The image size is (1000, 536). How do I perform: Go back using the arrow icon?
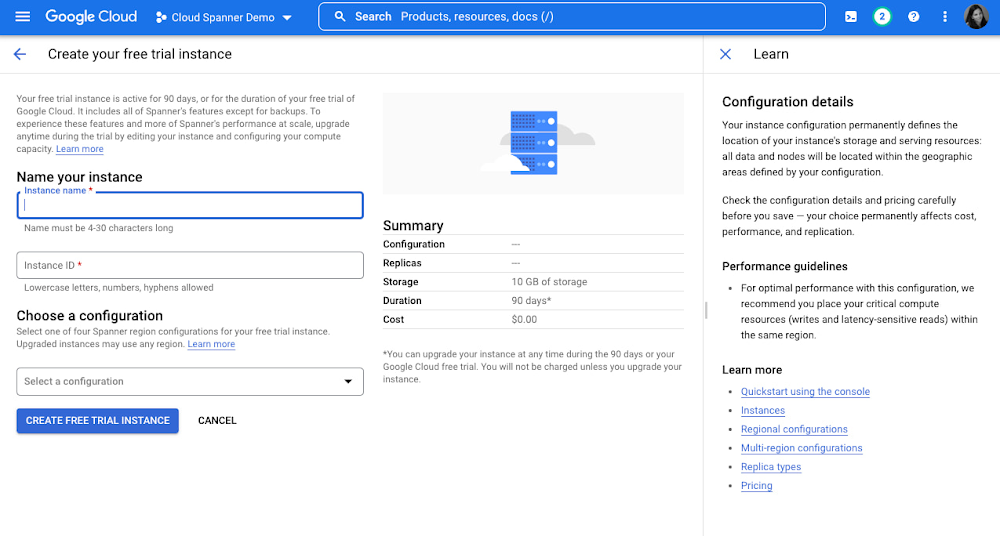[x=20, y=54]
